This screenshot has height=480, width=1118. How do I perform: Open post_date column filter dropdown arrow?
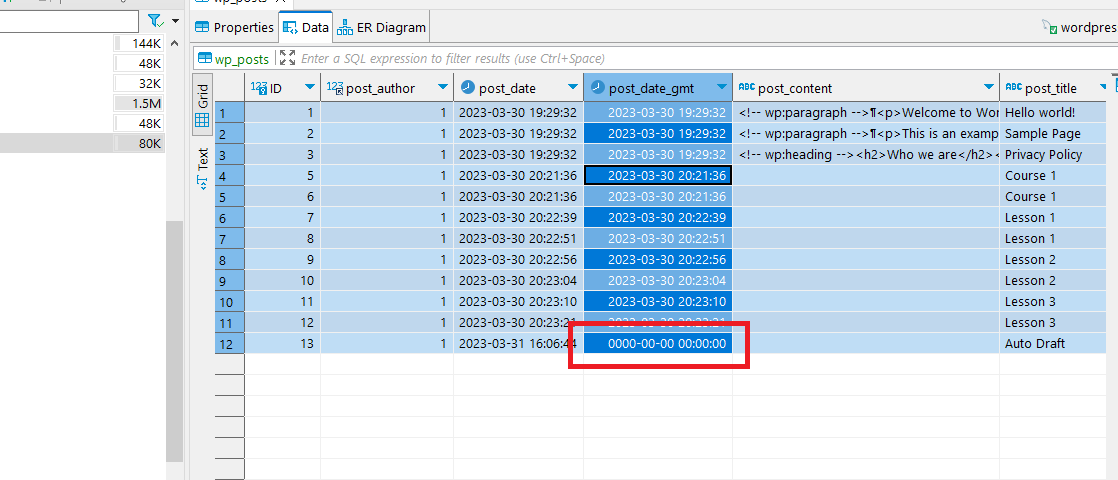(x=573, y=88)
